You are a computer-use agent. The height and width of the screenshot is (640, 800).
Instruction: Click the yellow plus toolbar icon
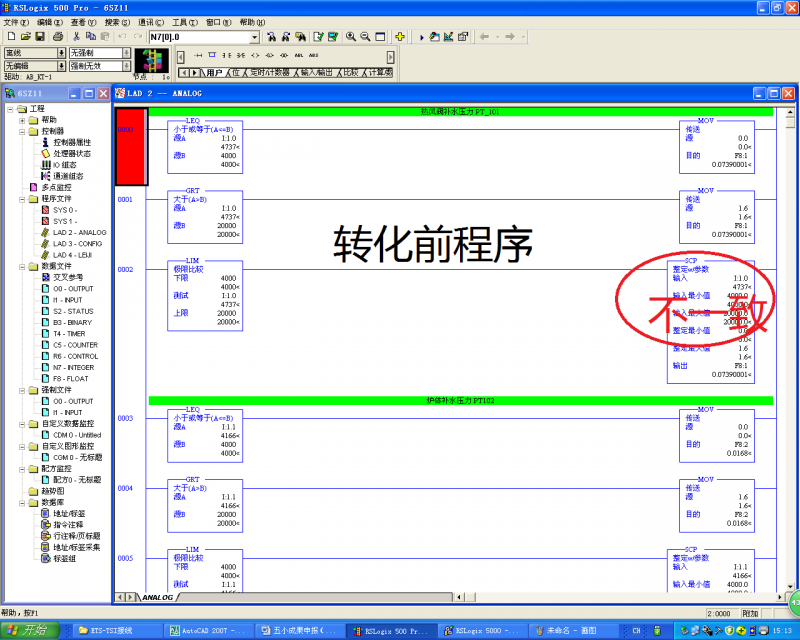[400, 37]
